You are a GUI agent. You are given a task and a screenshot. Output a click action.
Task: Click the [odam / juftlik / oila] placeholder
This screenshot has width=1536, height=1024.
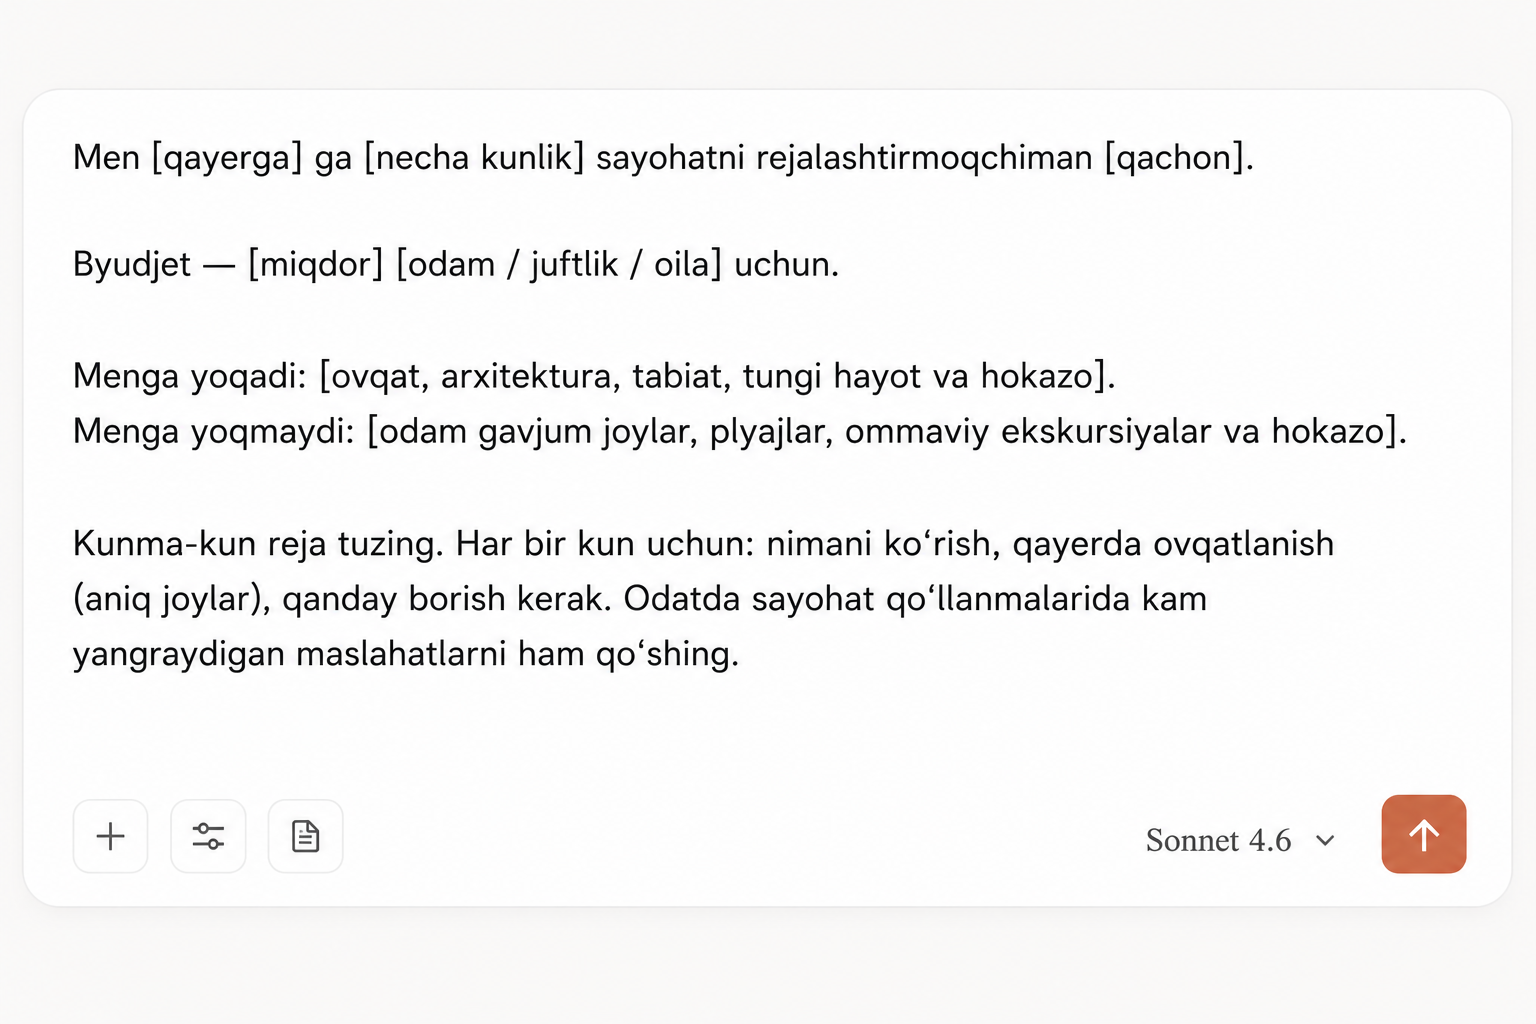click(x=559, y=265)
